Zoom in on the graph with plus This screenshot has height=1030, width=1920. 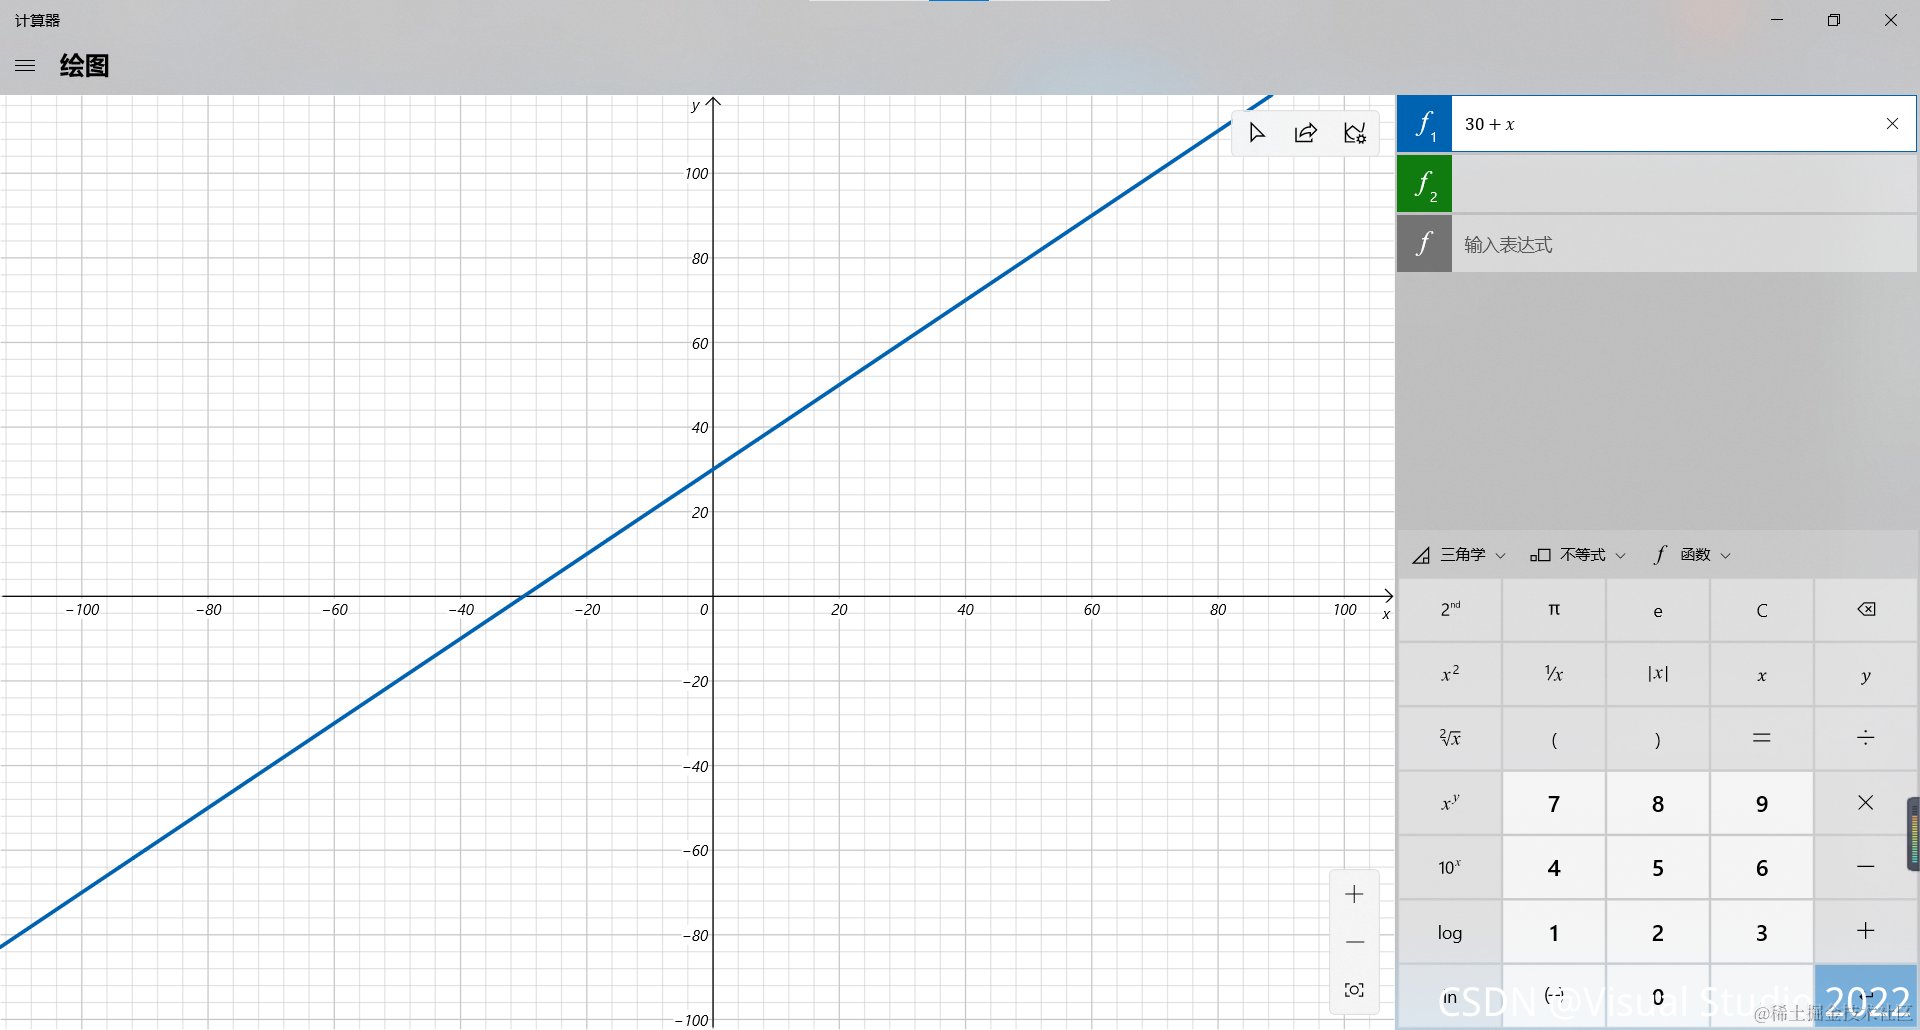[1354, 895]
